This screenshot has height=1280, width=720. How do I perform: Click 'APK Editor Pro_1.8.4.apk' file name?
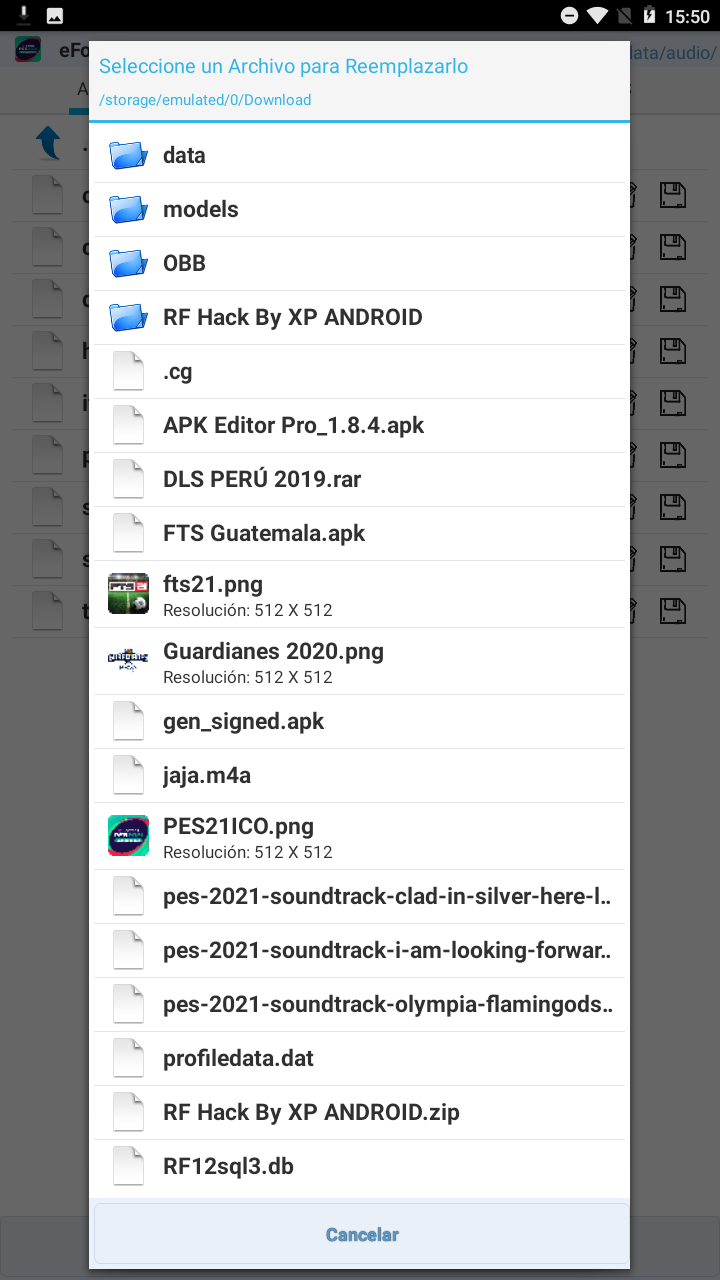294,426
